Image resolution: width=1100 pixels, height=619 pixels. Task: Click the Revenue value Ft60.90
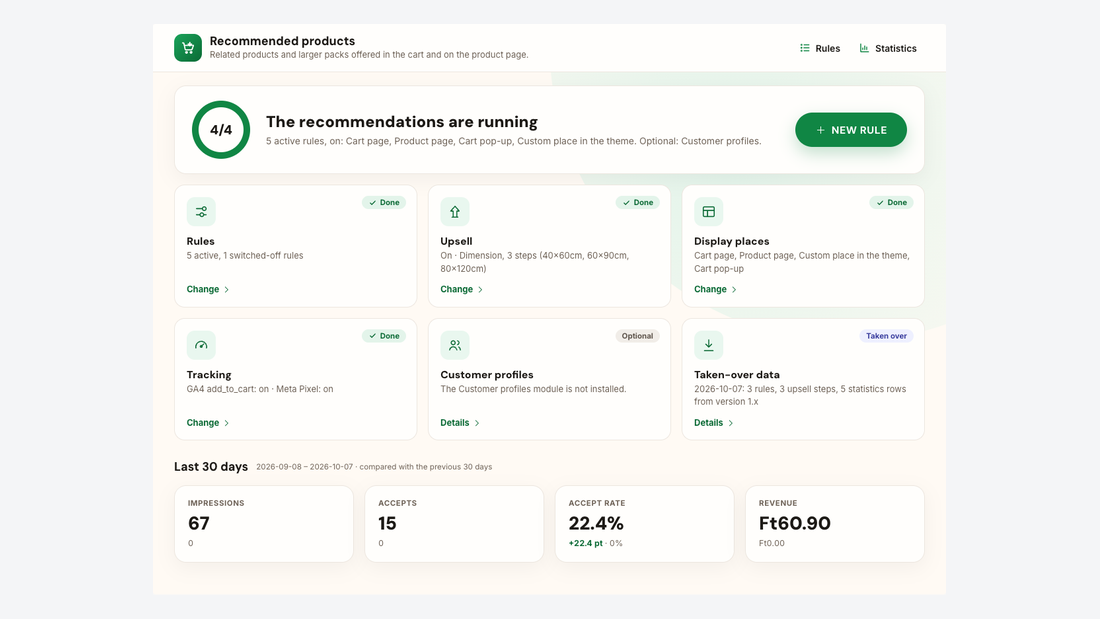[794, 523]
